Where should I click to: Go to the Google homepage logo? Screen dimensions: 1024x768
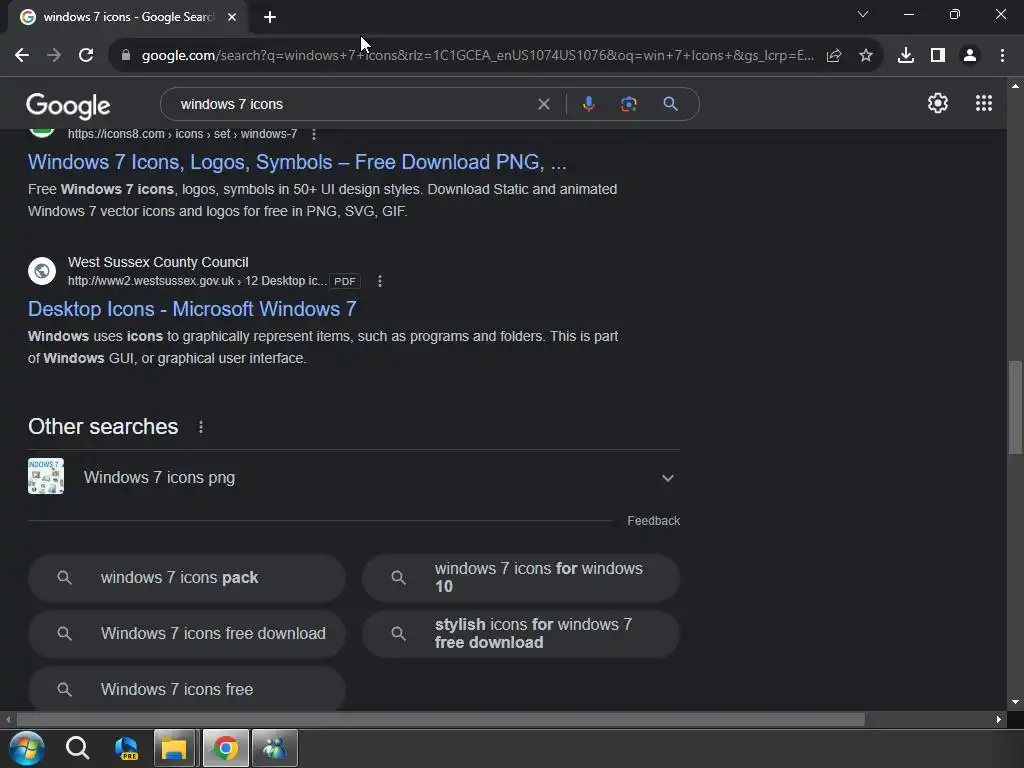coord(68,105)
